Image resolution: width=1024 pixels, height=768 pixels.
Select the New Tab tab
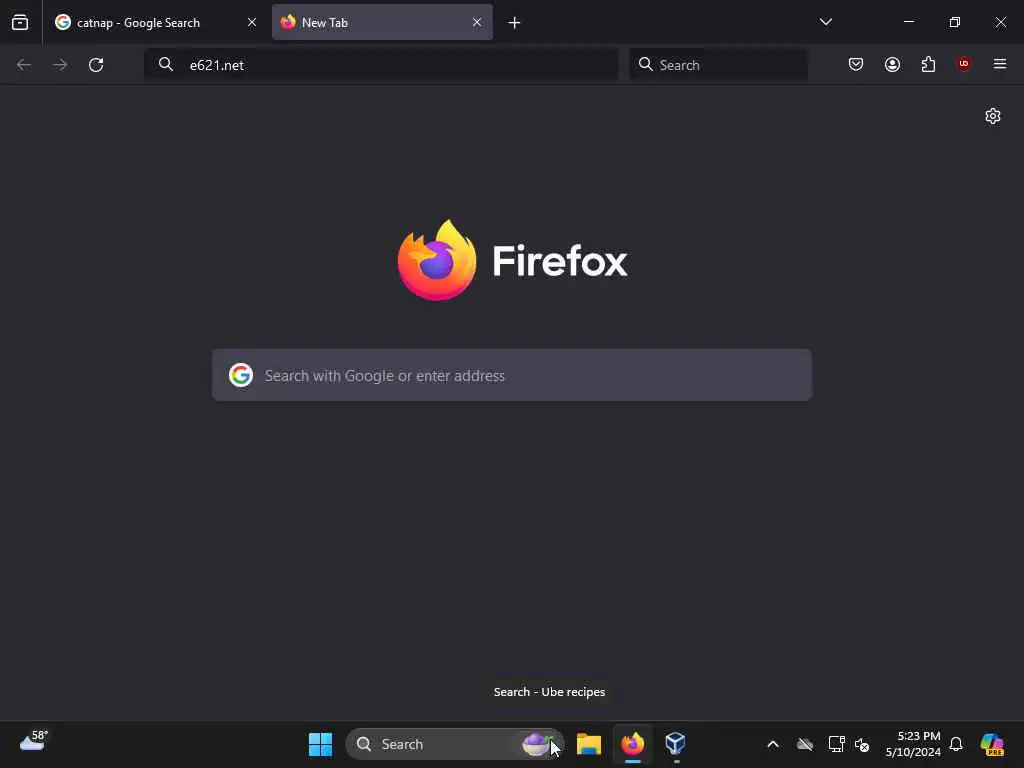point(382,22)
